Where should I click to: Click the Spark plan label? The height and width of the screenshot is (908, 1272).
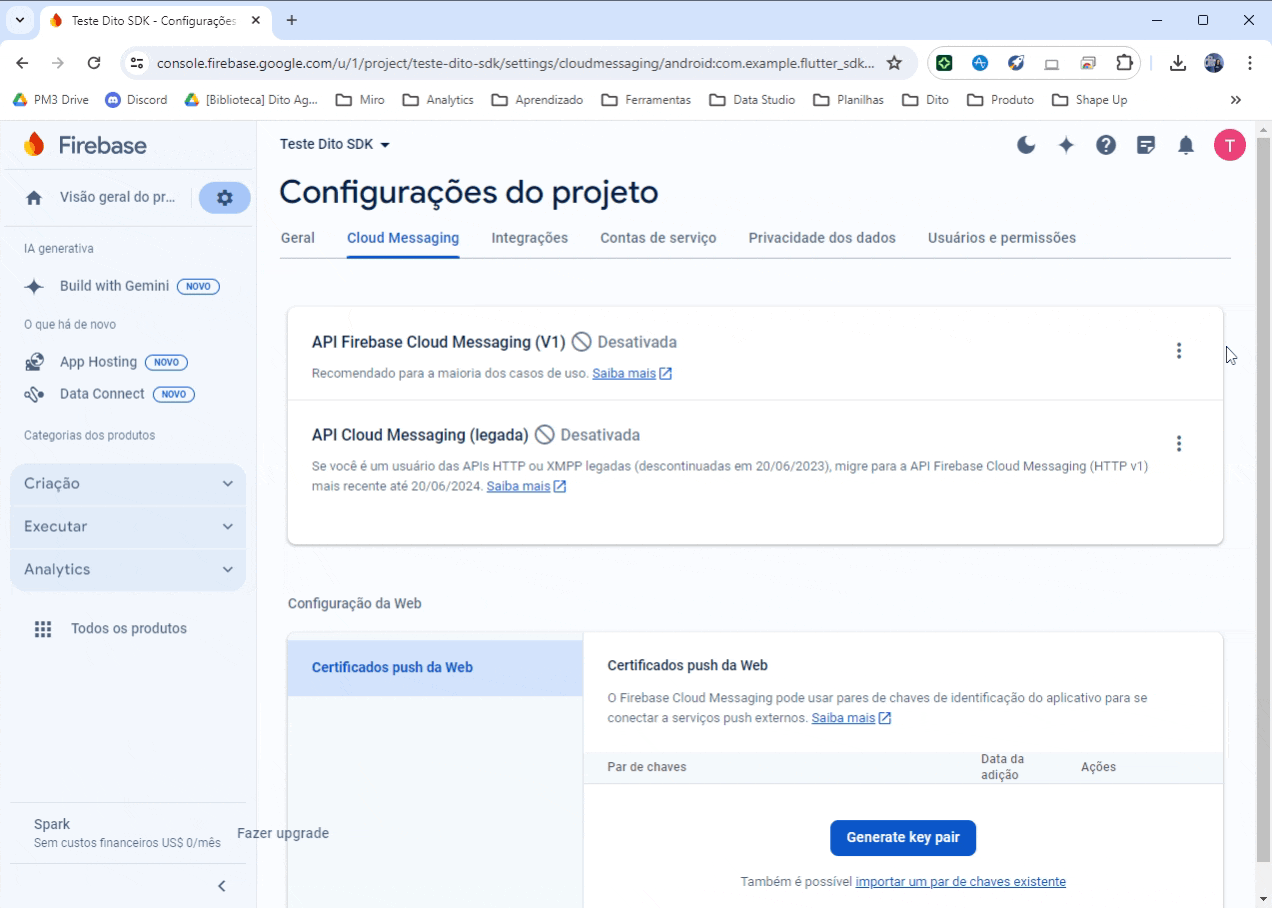[52, 825]
